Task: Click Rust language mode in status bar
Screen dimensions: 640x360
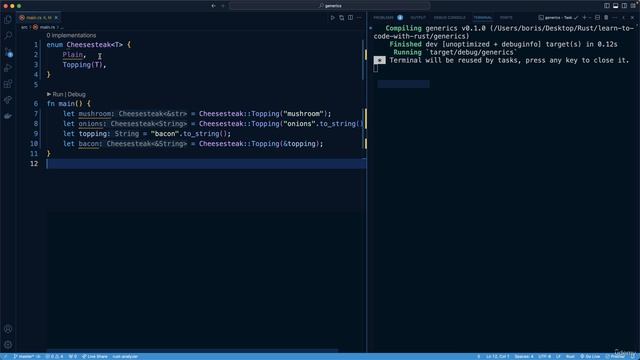Action: pos(570,356)
